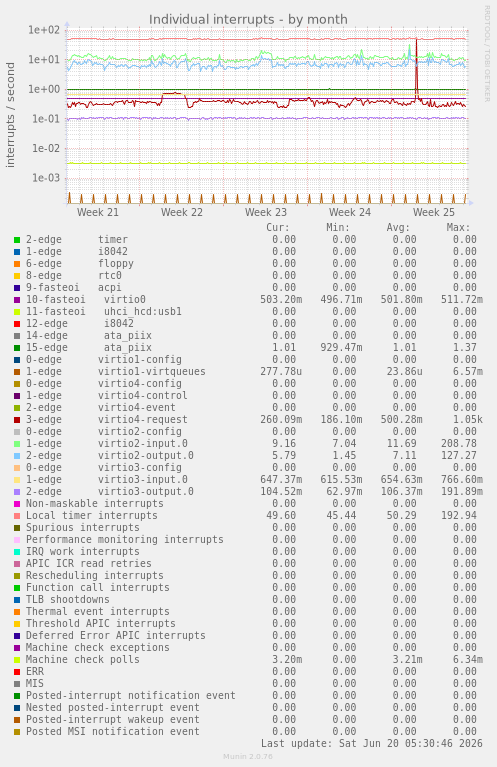Click the graph title Individual interrupts - by month
Viewport: 497px width, 767px height.
[x=248, y=20]
